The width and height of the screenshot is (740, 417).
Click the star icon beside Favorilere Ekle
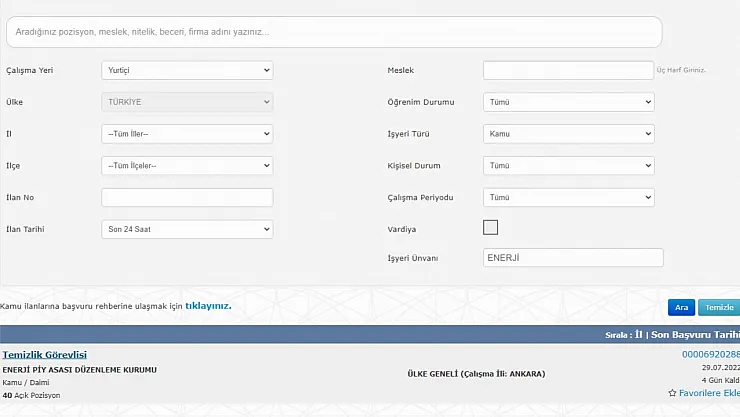(x=672, y=394)
